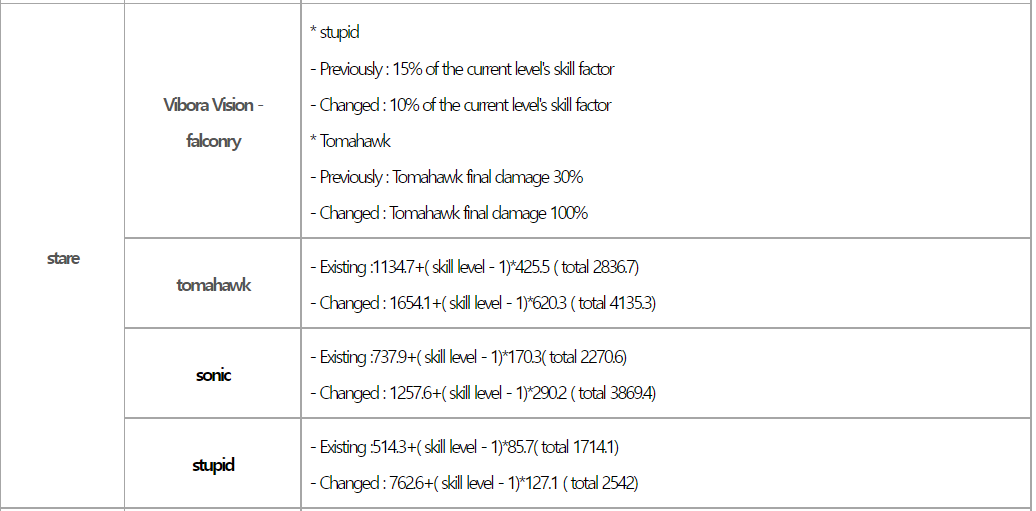Select the stupid changed formula starting 762.6
The height and width of the screenshot is (511, 1036).
[474, 483]
